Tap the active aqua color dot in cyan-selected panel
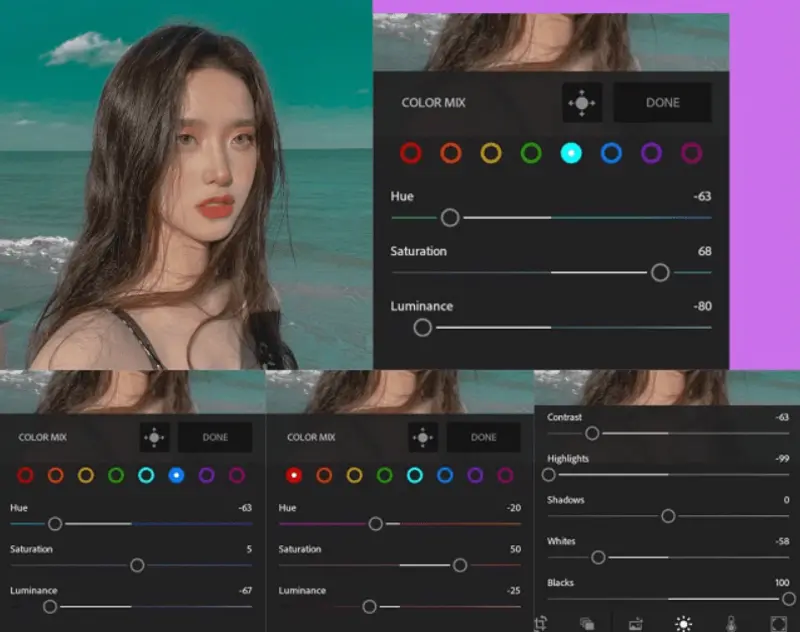The height and width of the screenshot is (632, 800). pyautogui.click(x=571, y=153)
